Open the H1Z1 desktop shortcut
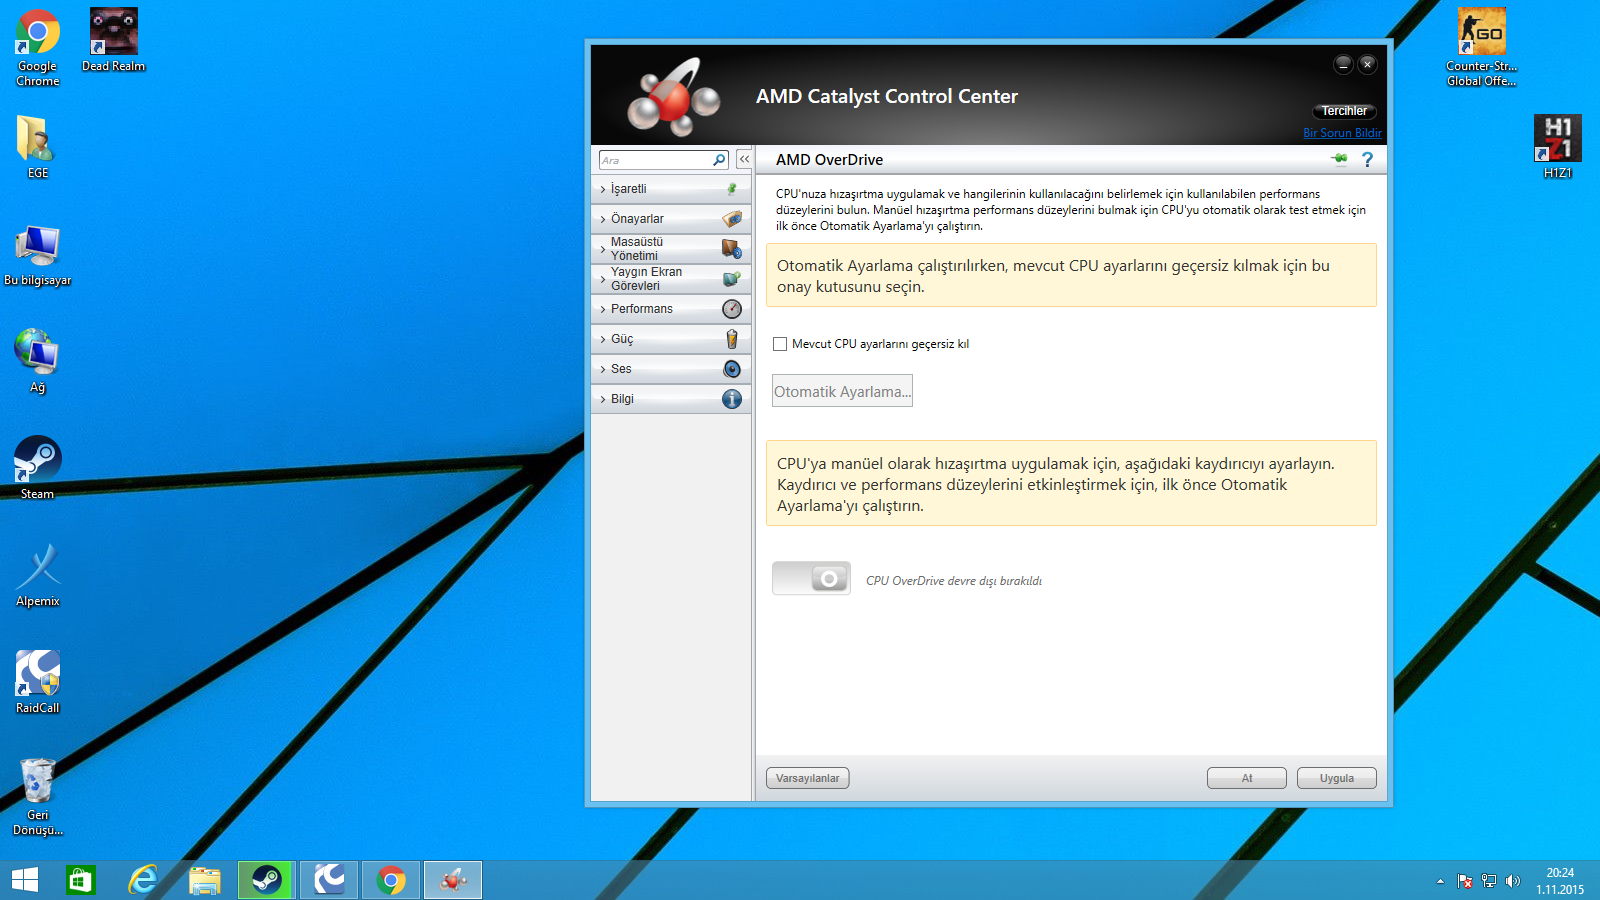The image size is (1600, 900). [1557, 147]
